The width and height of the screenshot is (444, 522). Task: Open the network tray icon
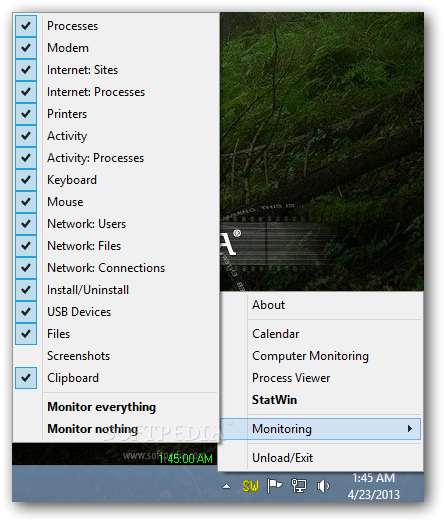(x=299, y=486)
